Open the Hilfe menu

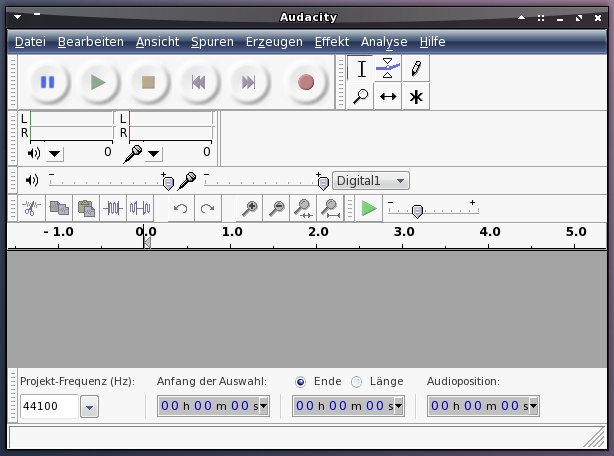[x=432, y=41]
